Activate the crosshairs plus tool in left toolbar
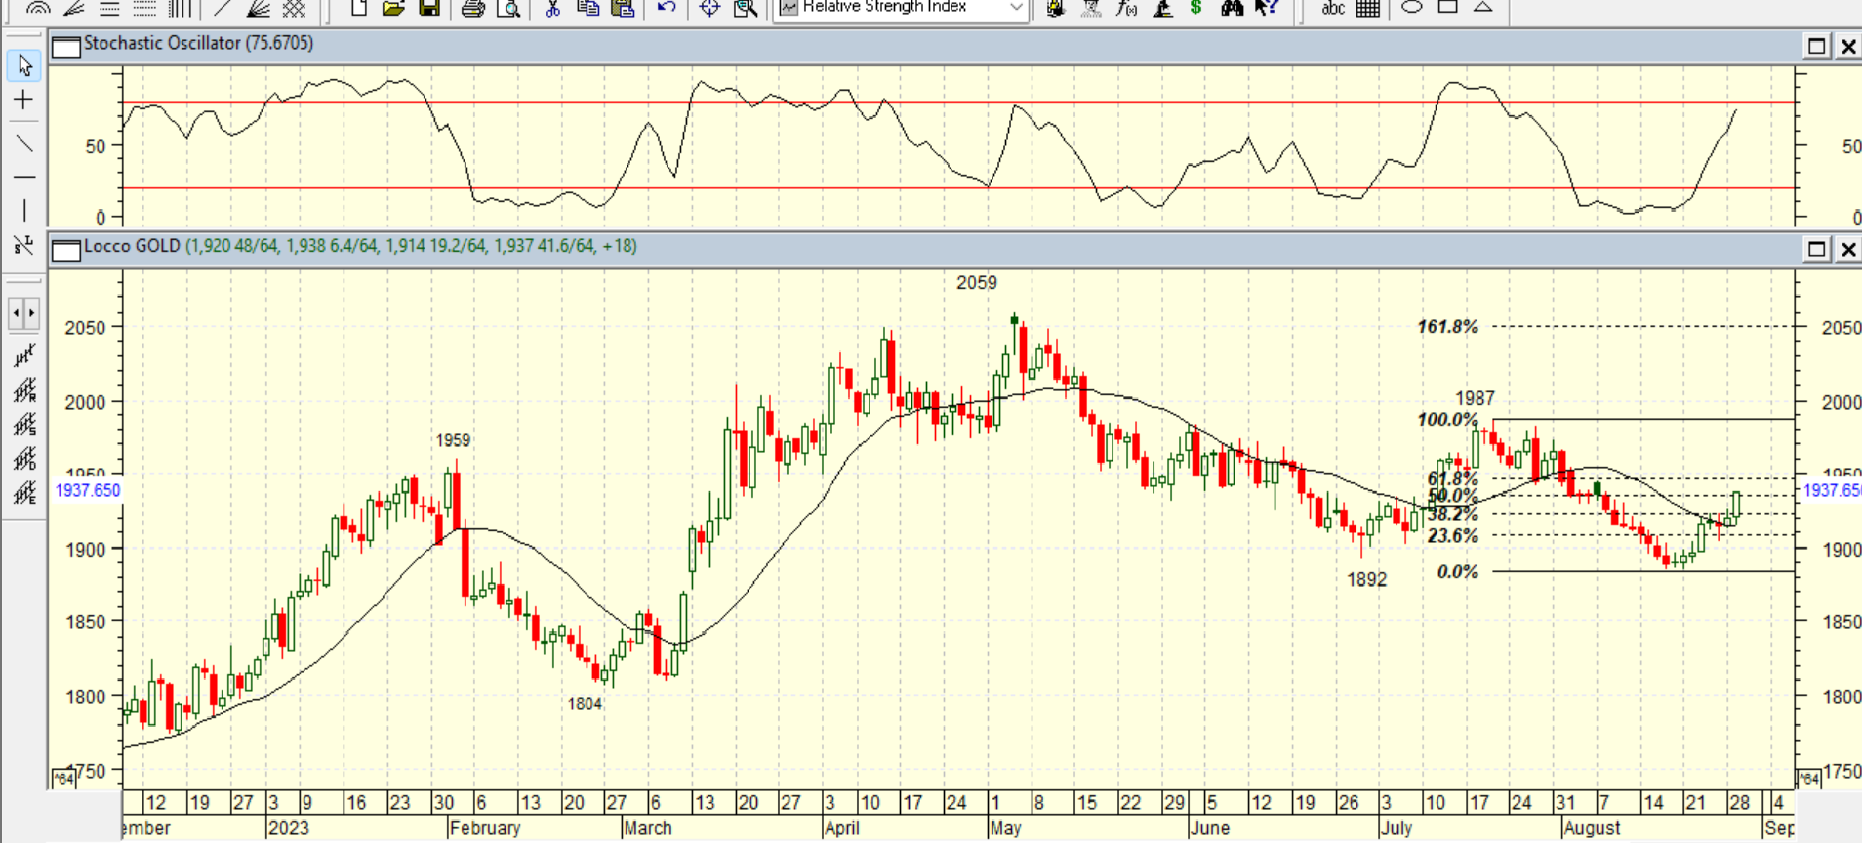This screenshot has width=1862, height=843. tap(24, 100)
